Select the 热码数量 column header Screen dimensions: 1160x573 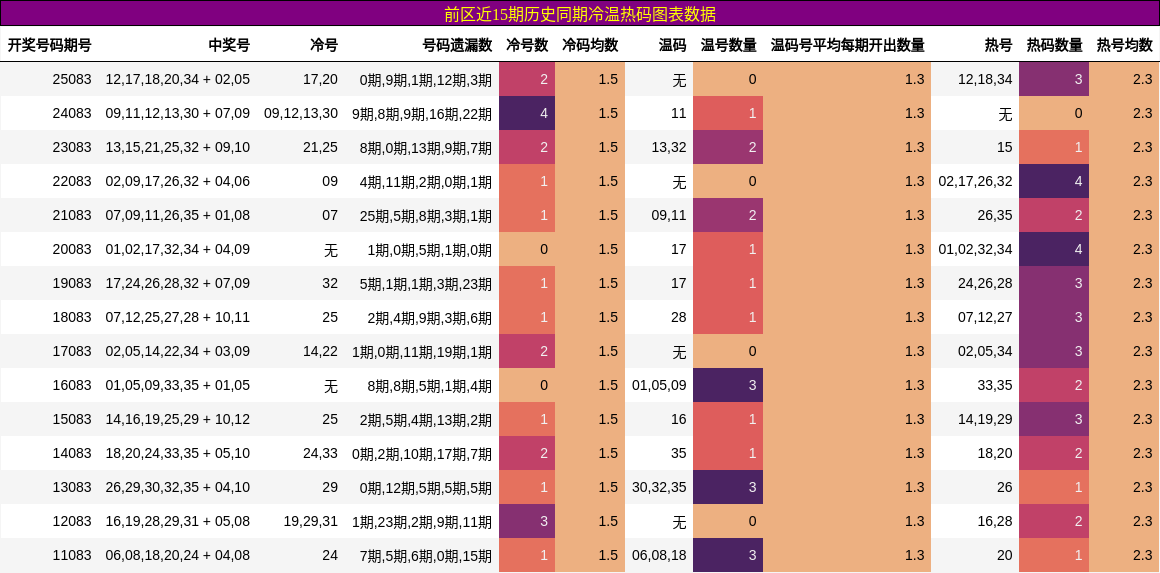(x=1055, y=45)
